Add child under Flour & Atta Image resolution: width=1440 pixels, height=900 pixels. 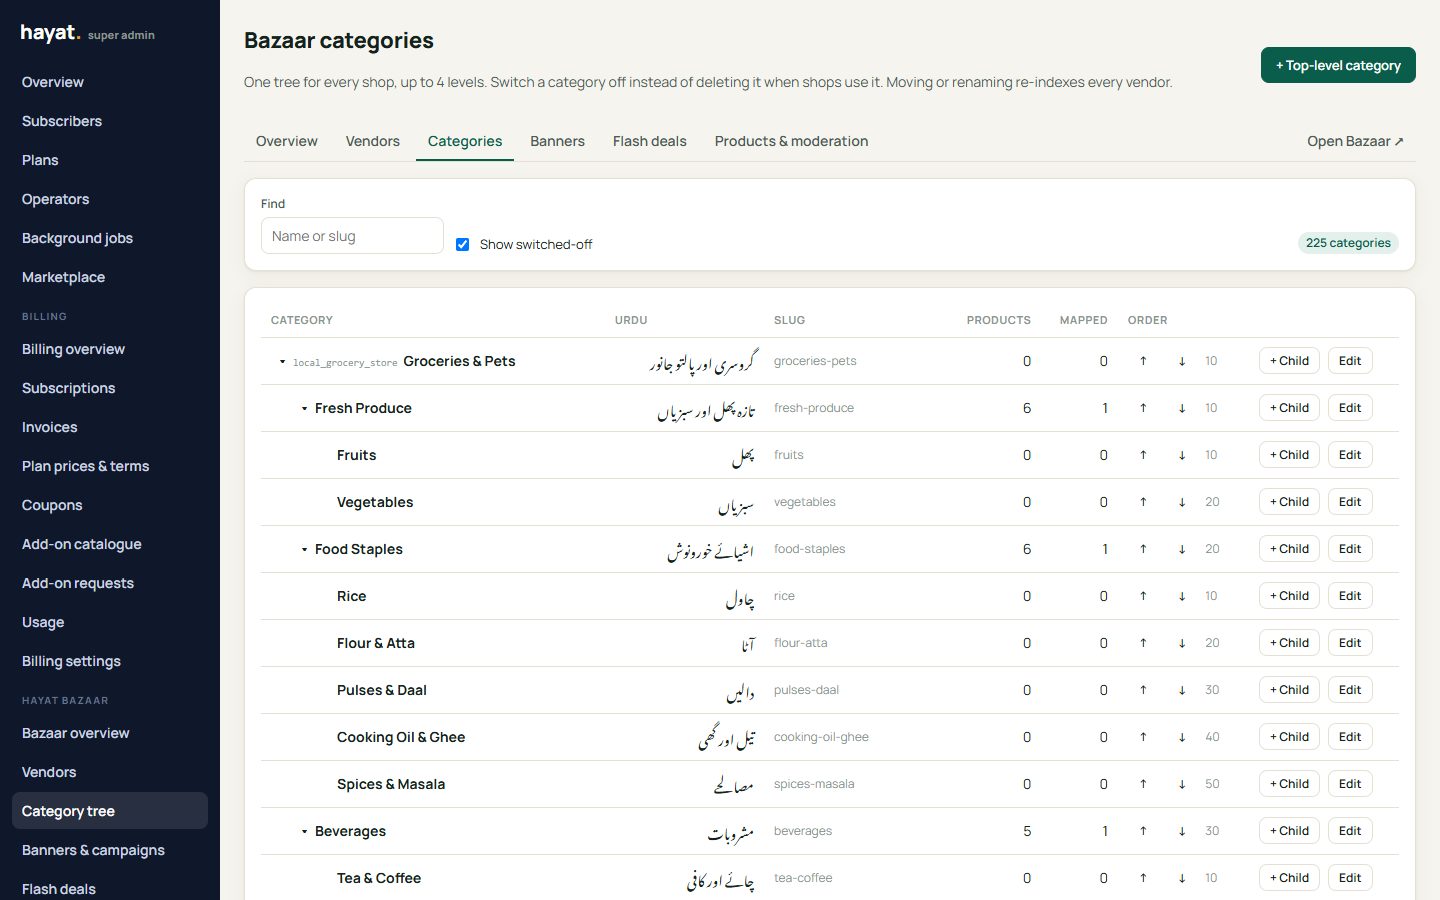[1289, 643]
